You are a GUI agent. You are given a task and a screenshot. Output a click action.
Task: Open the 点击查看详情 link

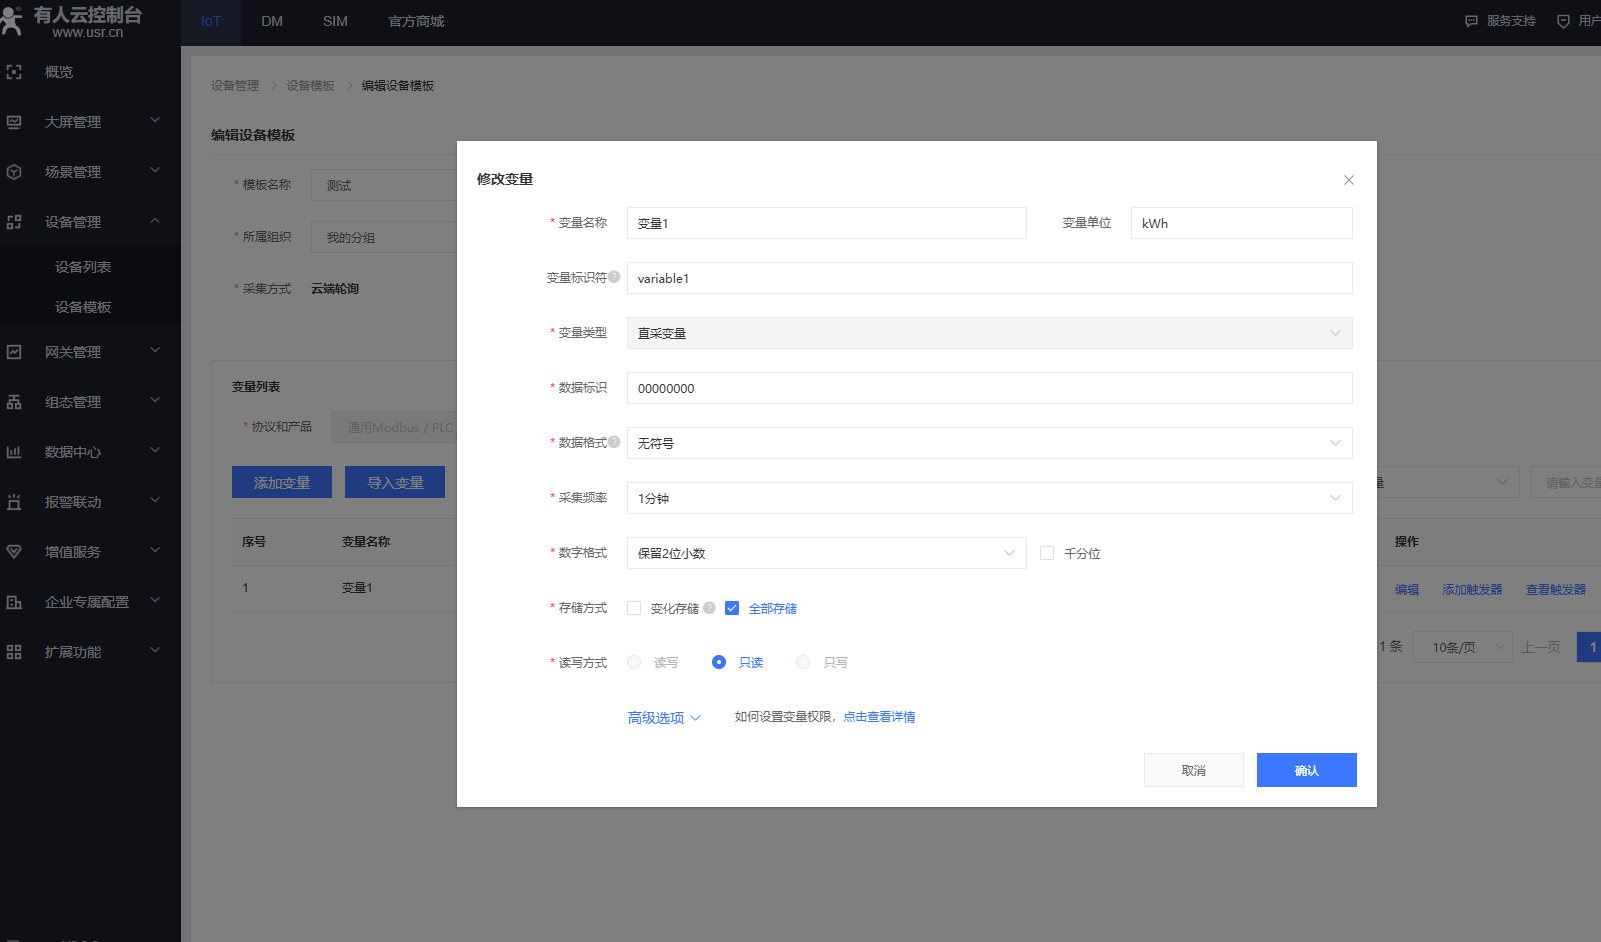pos(879,717)
